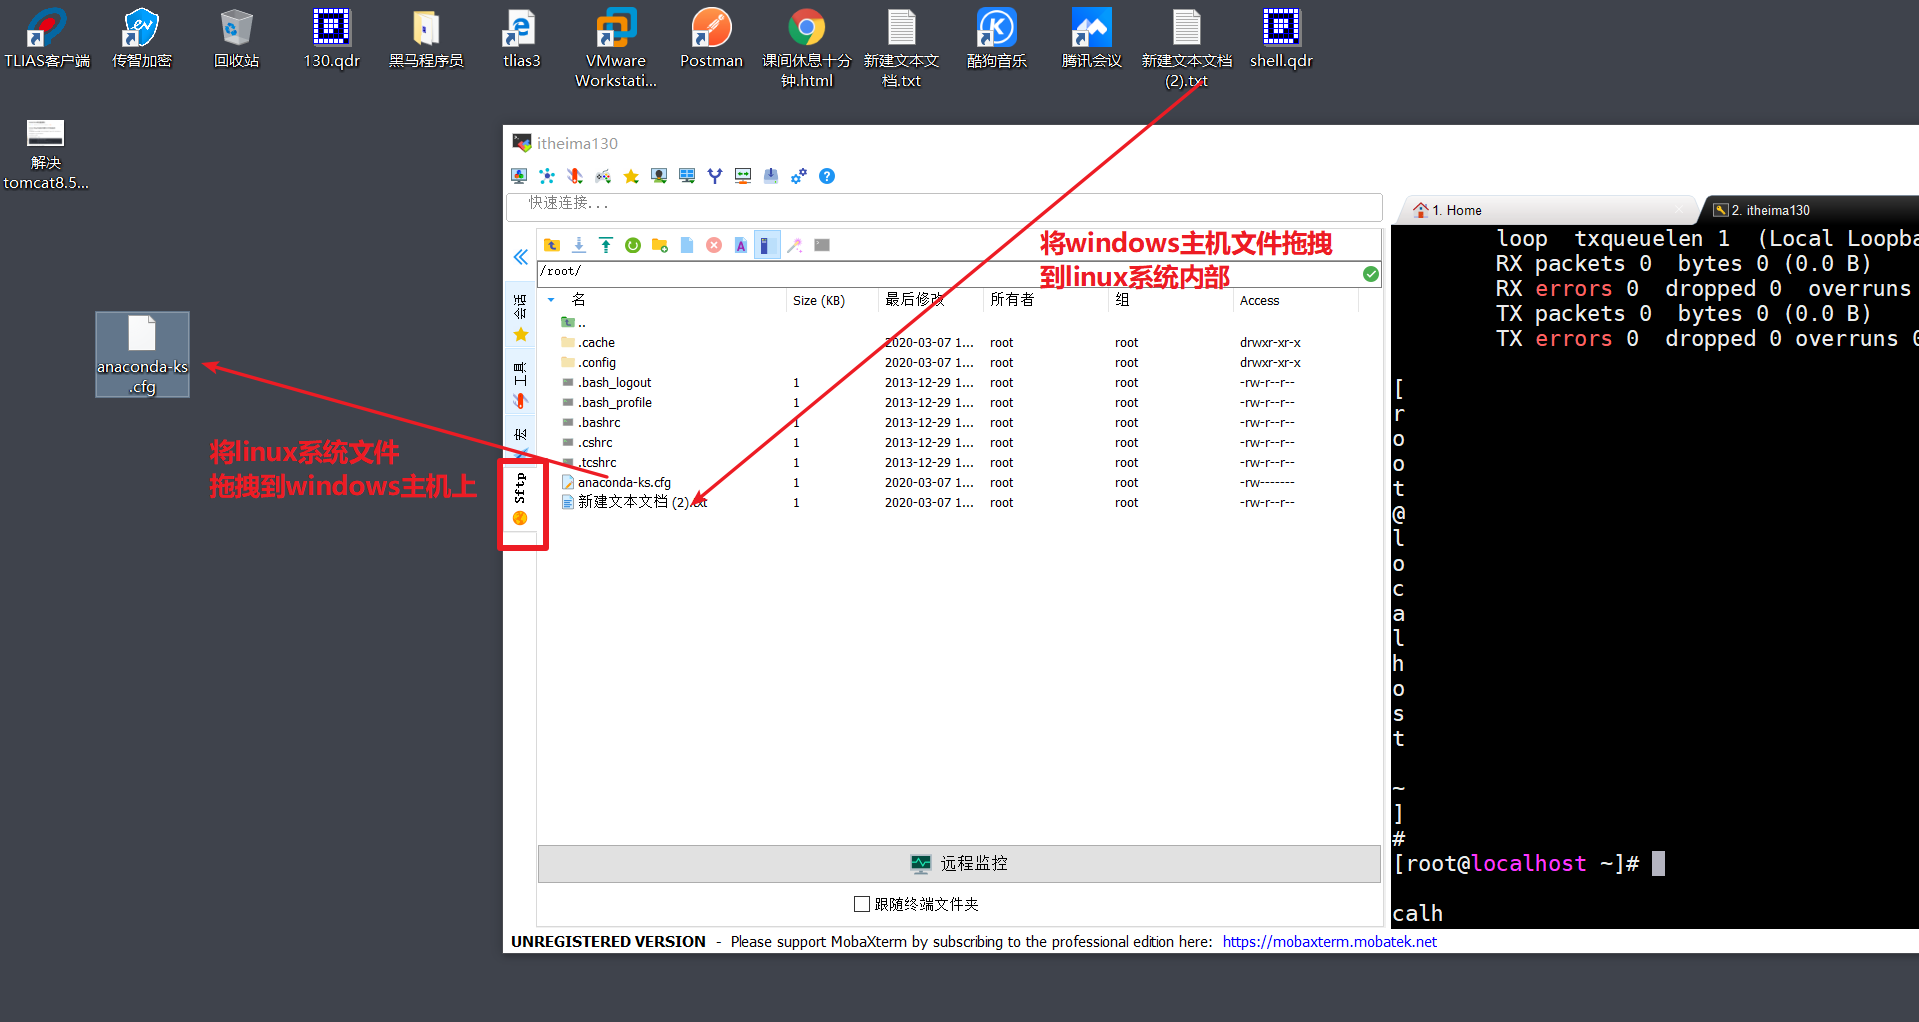This screenshot has height=1022, width=1919.
Task: Select the .config folder row
Action: pos(958,362)
